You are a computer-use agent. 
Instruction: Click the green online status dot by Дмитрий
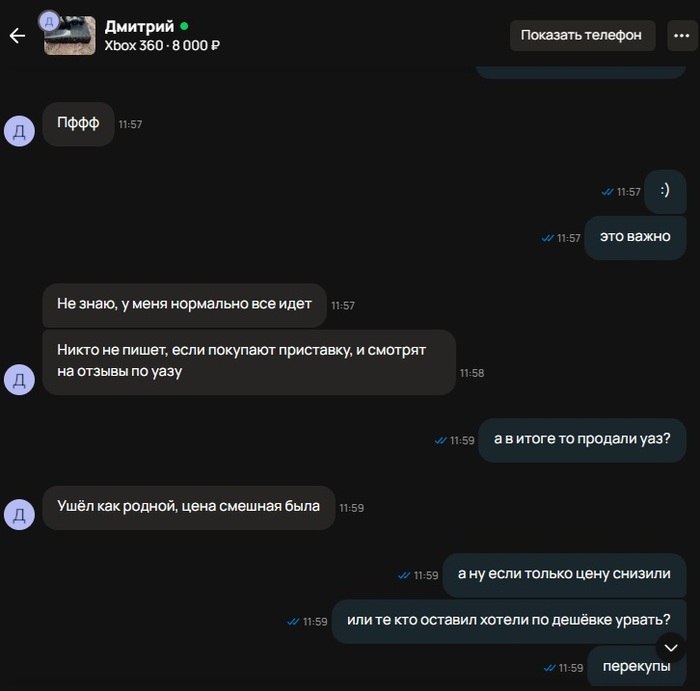click(x=184, y=26)
